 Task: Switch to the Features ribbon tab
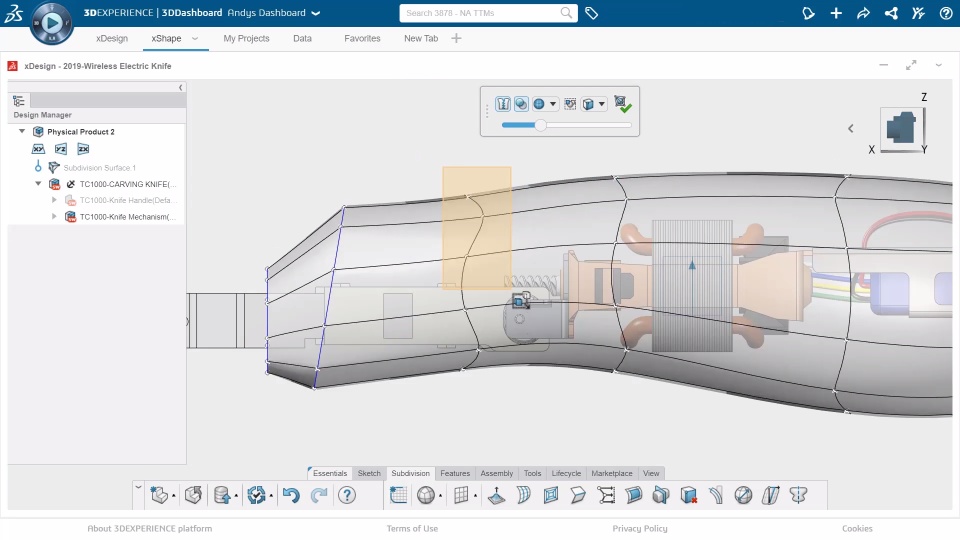[x=455, y=473]
